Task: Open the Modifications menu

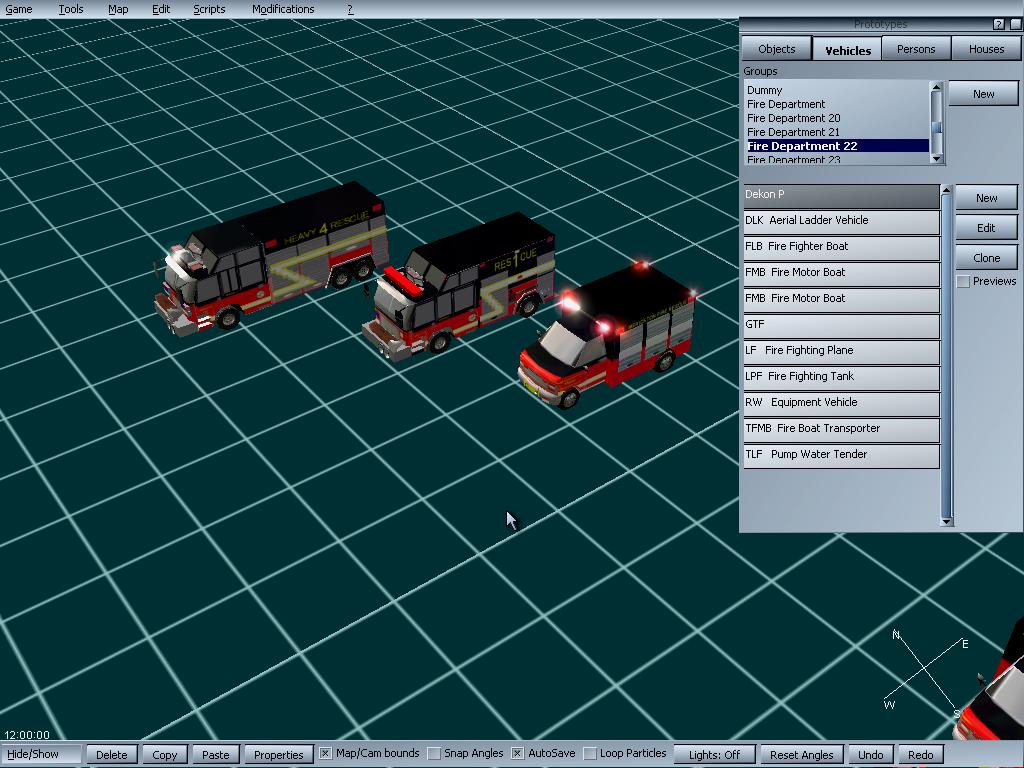Action: click(x=283, y=9)
